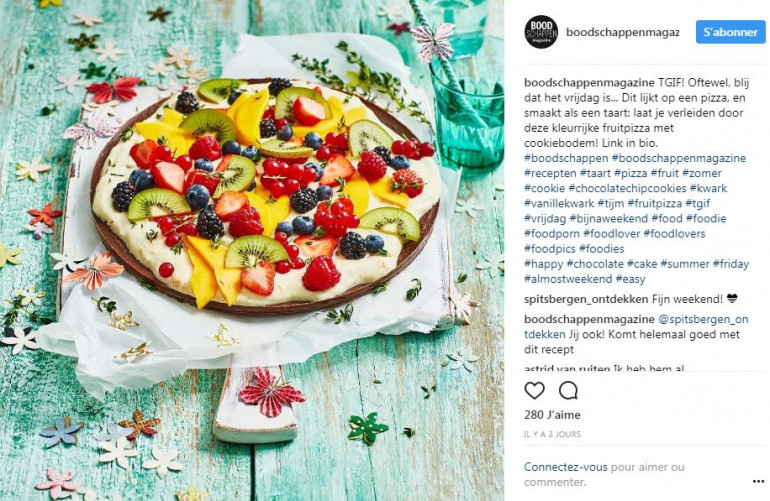The height and width of the screenshot is (501, 770).
Task: Open the three-dots more options menu
Action: (x=758, y=481)
